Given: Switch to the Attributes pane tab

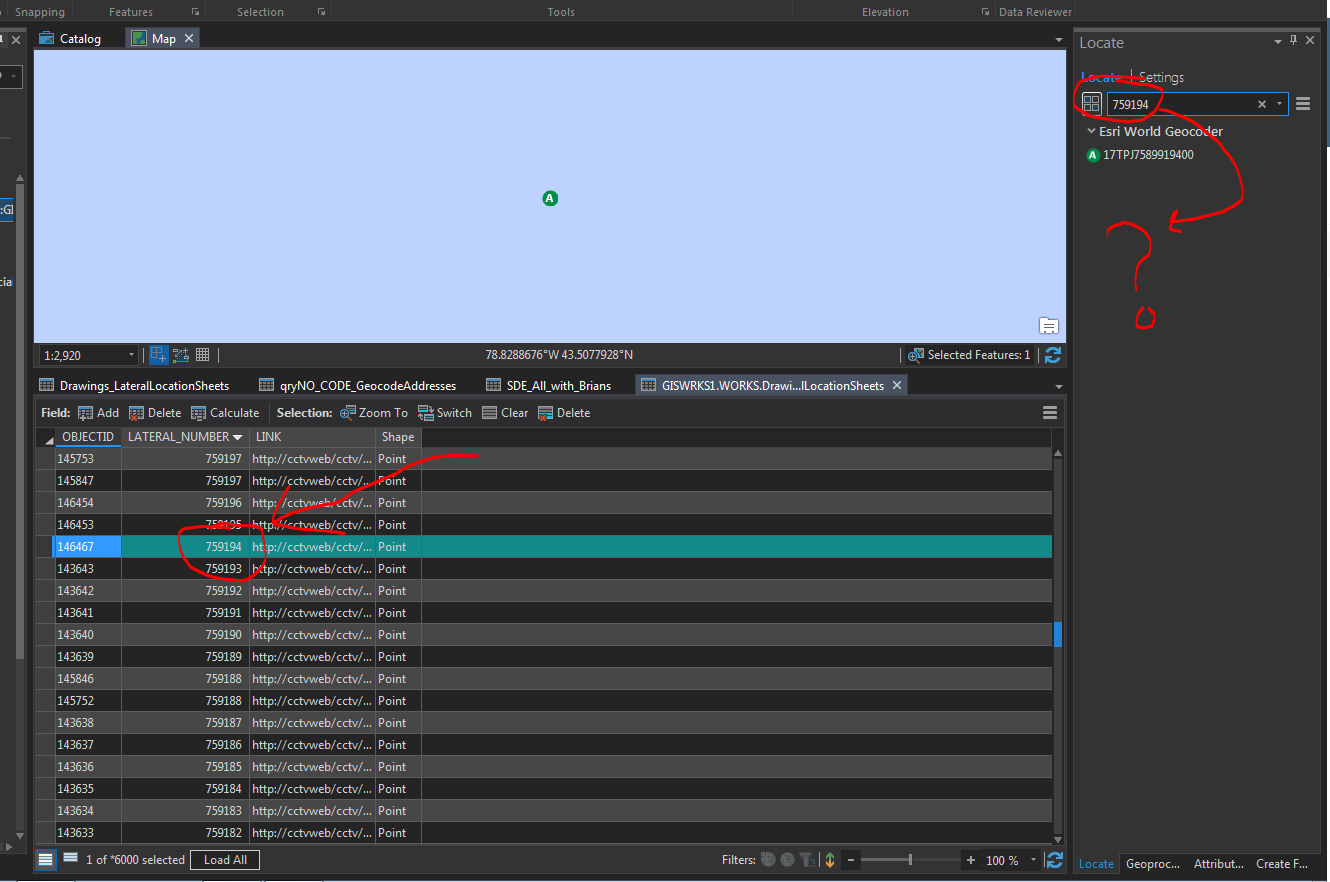Looking at the screenshot, I should 1219,864.
